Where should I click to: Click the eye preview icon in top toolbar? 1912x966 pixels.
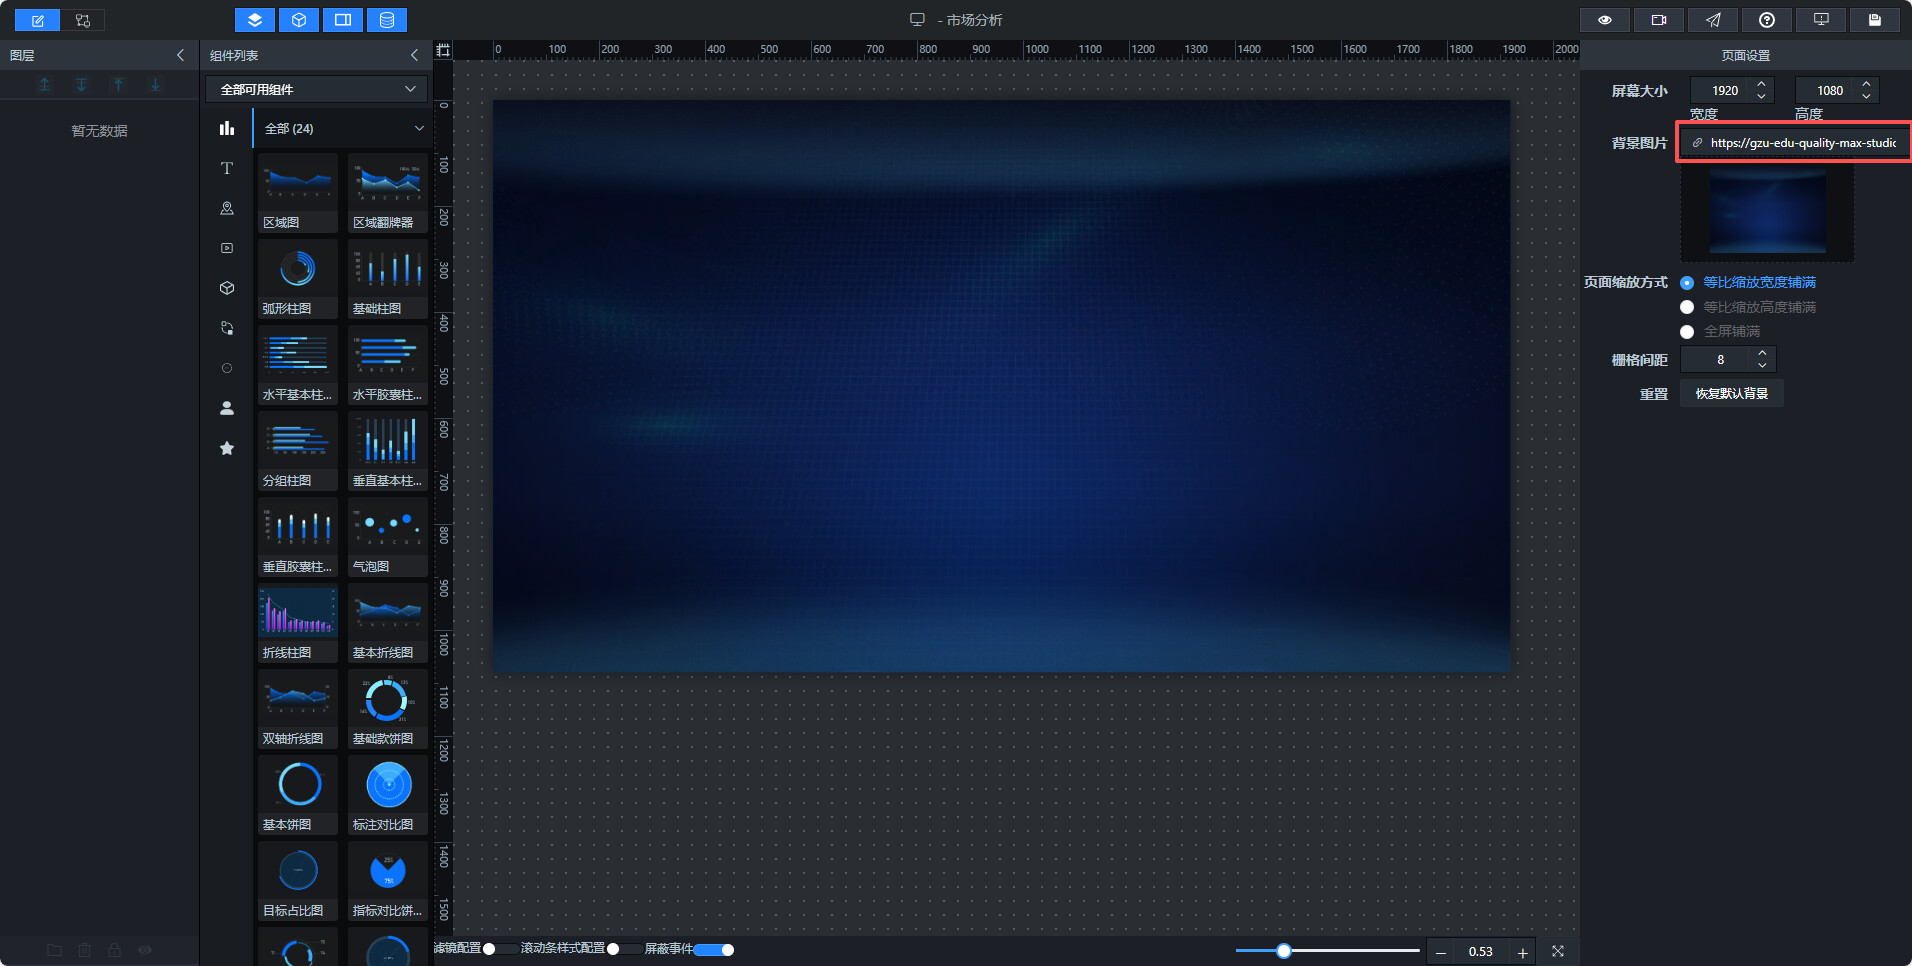1604,20
